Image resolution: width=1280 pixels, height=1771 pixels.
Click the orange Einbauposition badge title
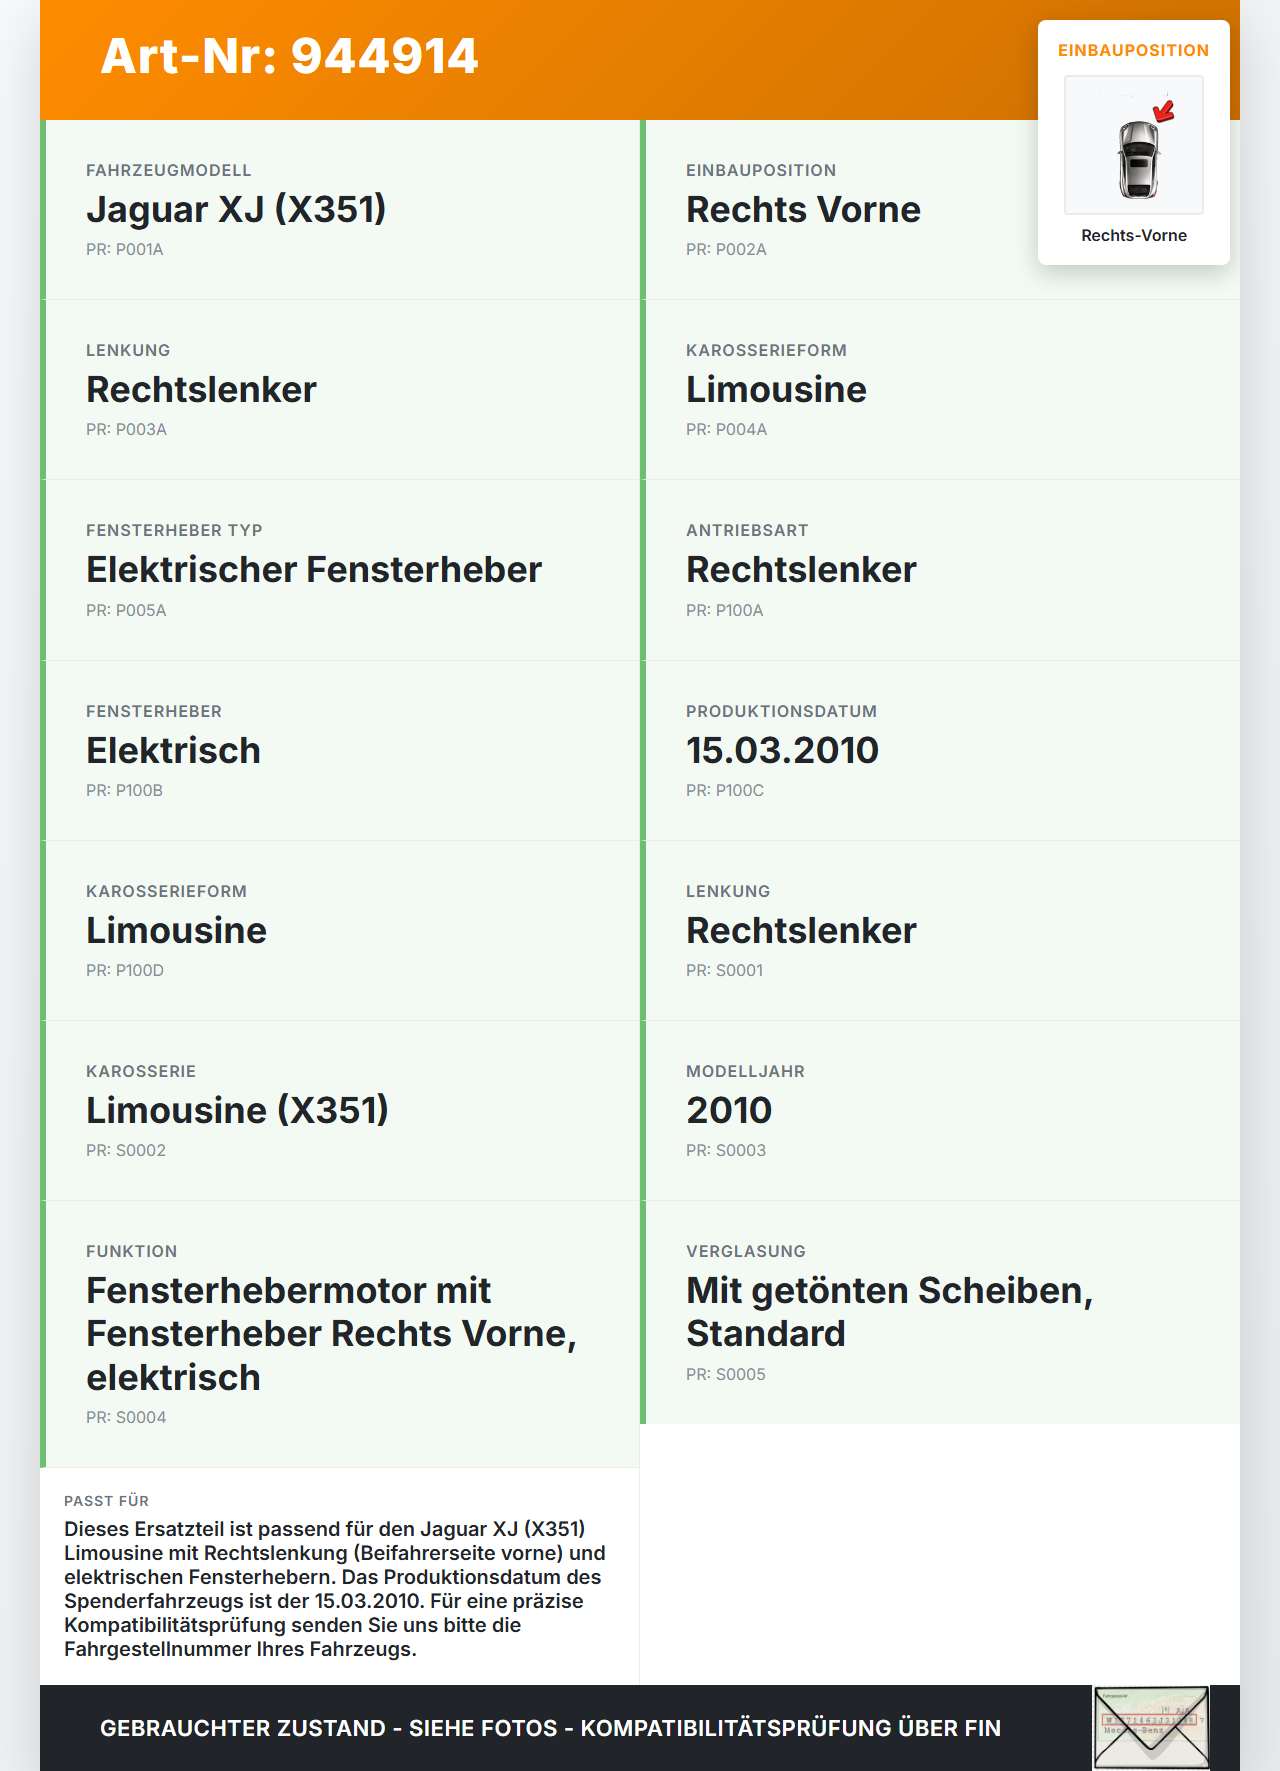tap(1134, 50)
